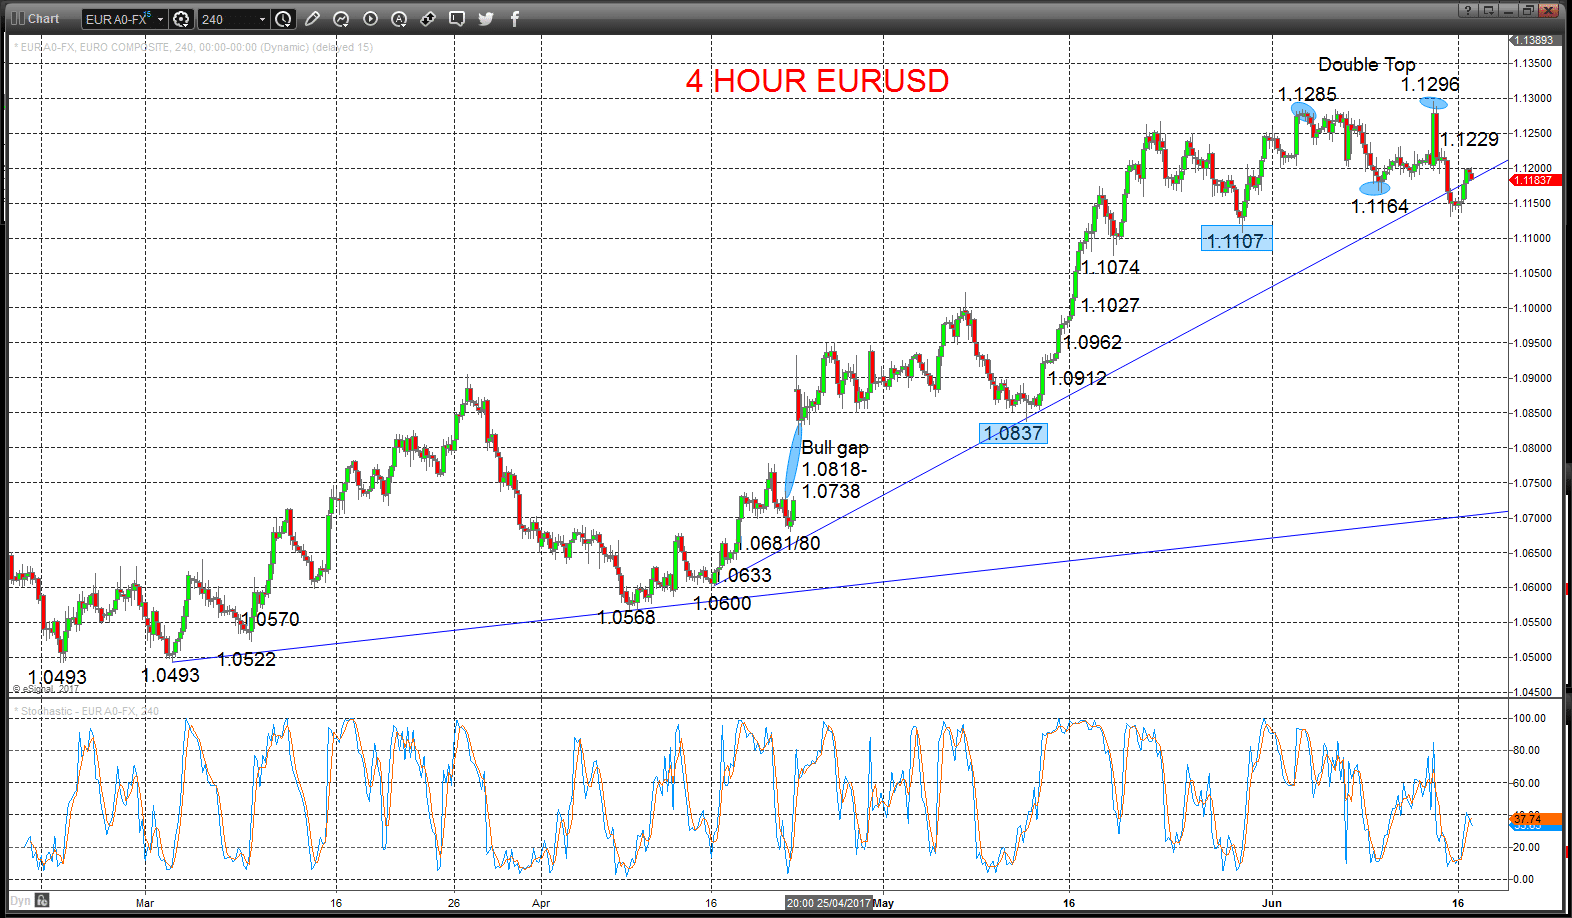Select the Double Top annotation
1572x918 pixels.
pyautogui.click(x=1366, y=65)
